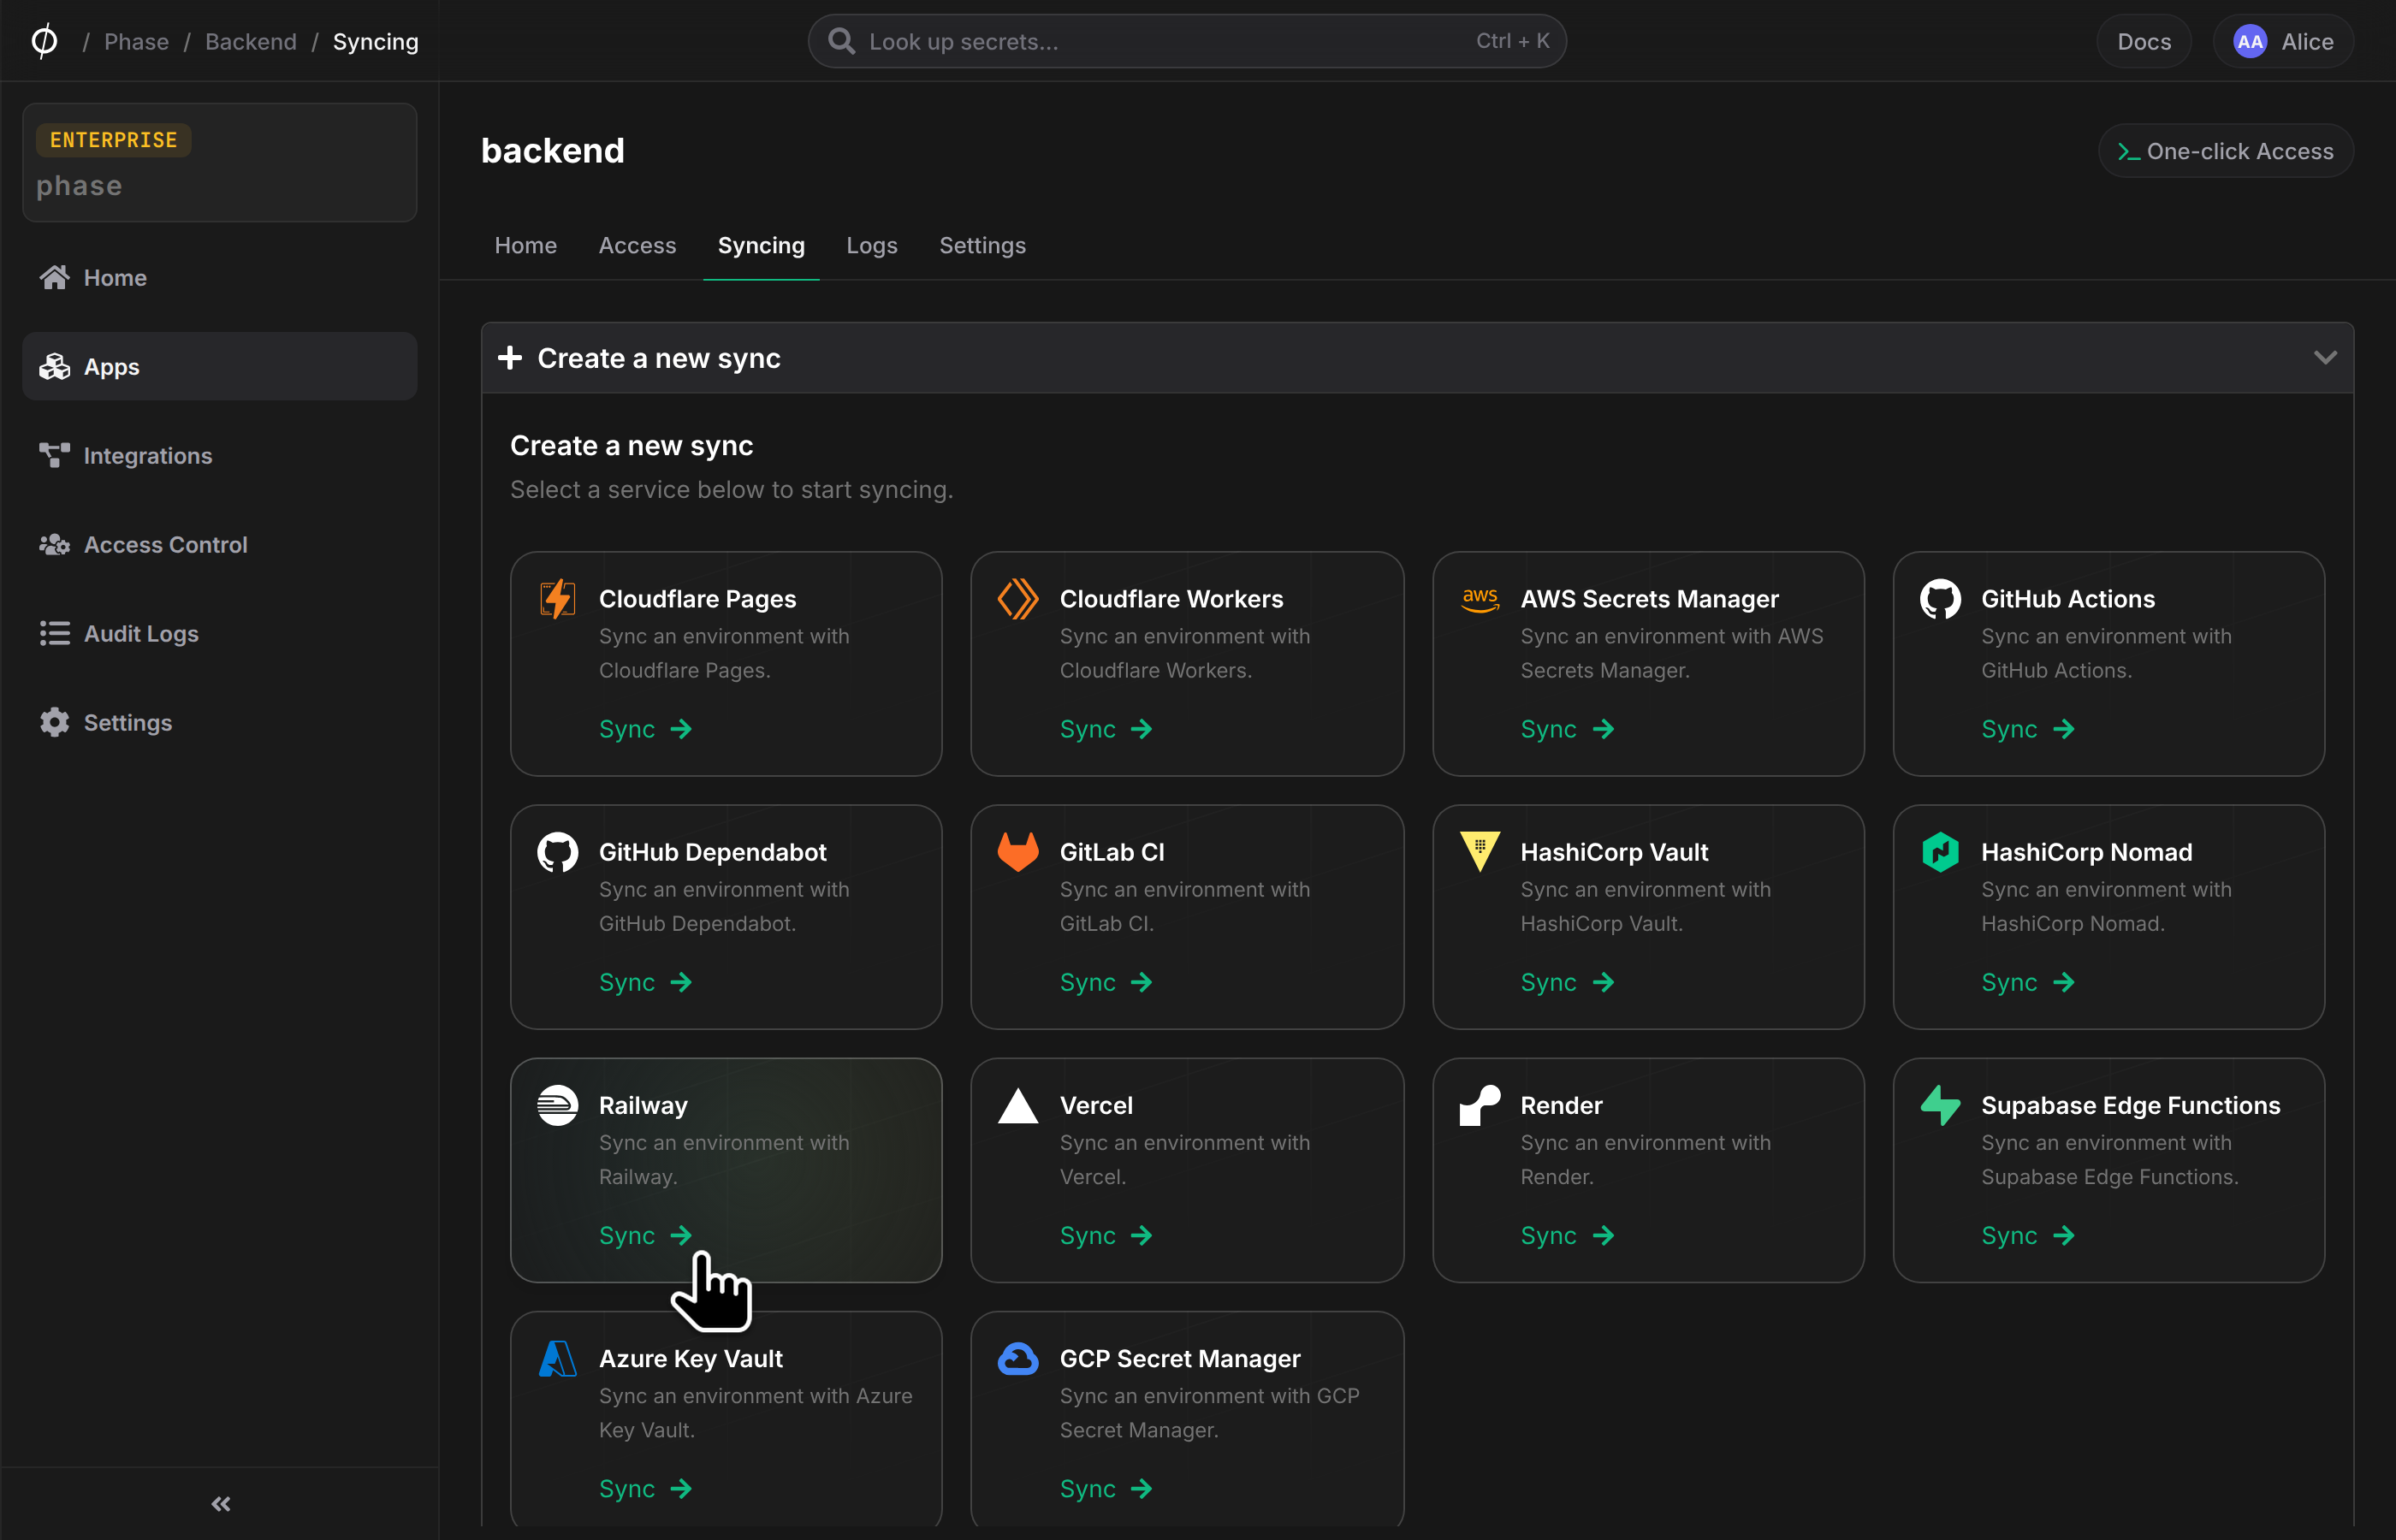The width and height of the screenshot is (2396, 1540).
Task: Click the Supabase Edge Functions card title
Action: (2131, 1105)
